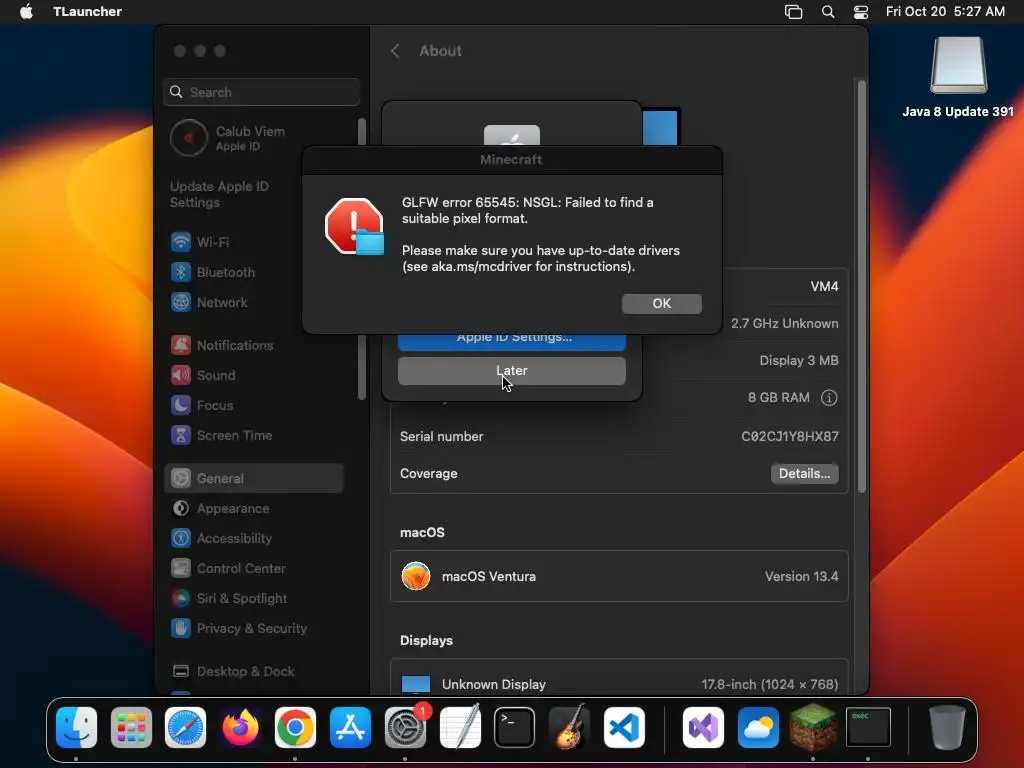
Task: Dismiss the Minecraft error with OK
Action: point(662,303)
